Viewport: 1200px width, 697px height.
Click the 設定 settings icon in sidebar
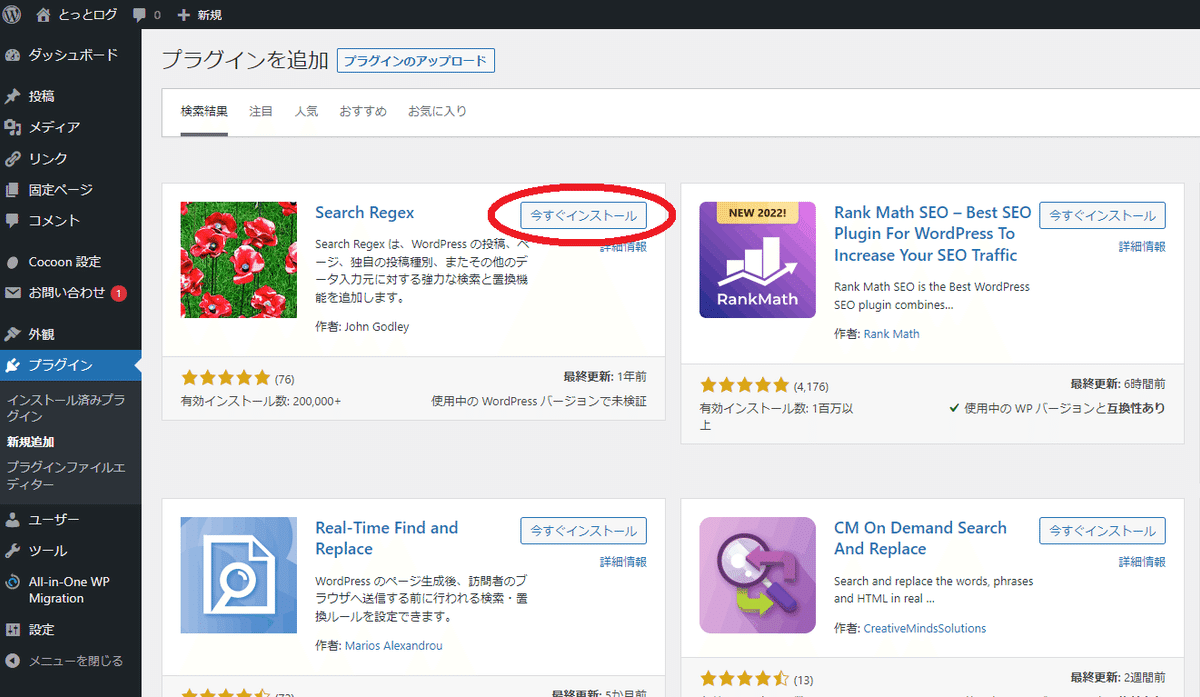pyautogui.click(x=13, y=630)
